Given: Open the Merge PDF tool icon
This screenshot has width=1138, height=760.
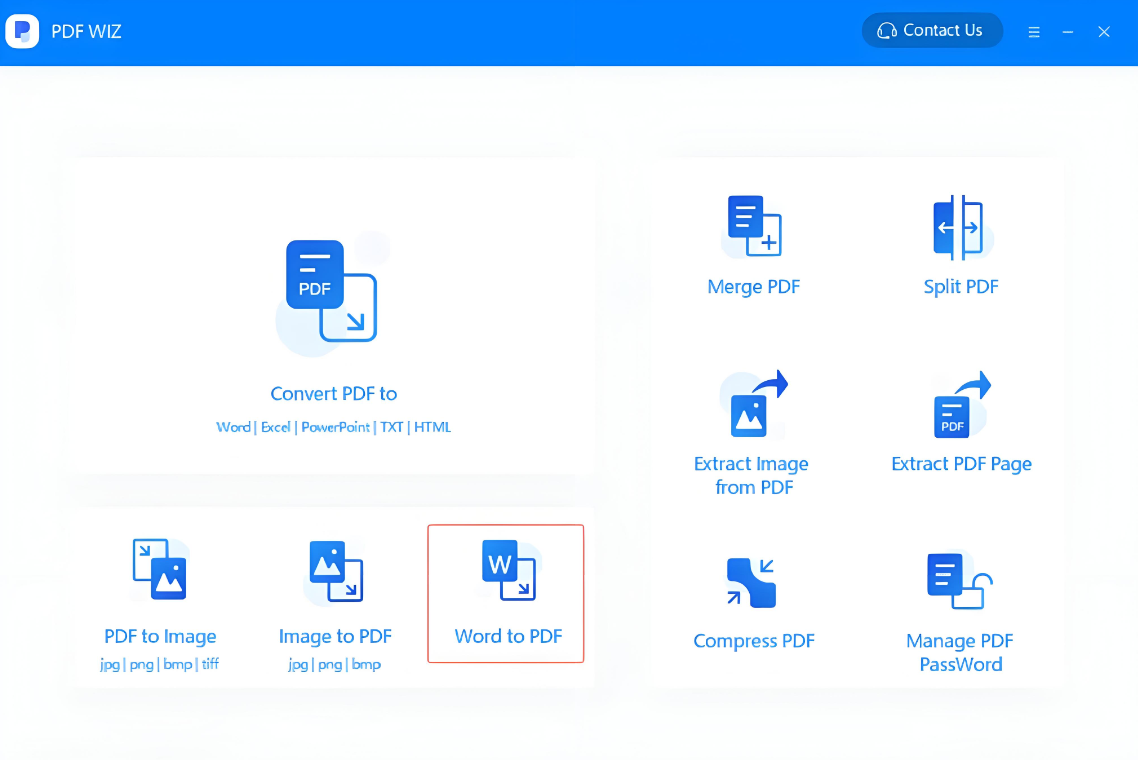Looking at the screenshot, I should click(x=754, y=226).
